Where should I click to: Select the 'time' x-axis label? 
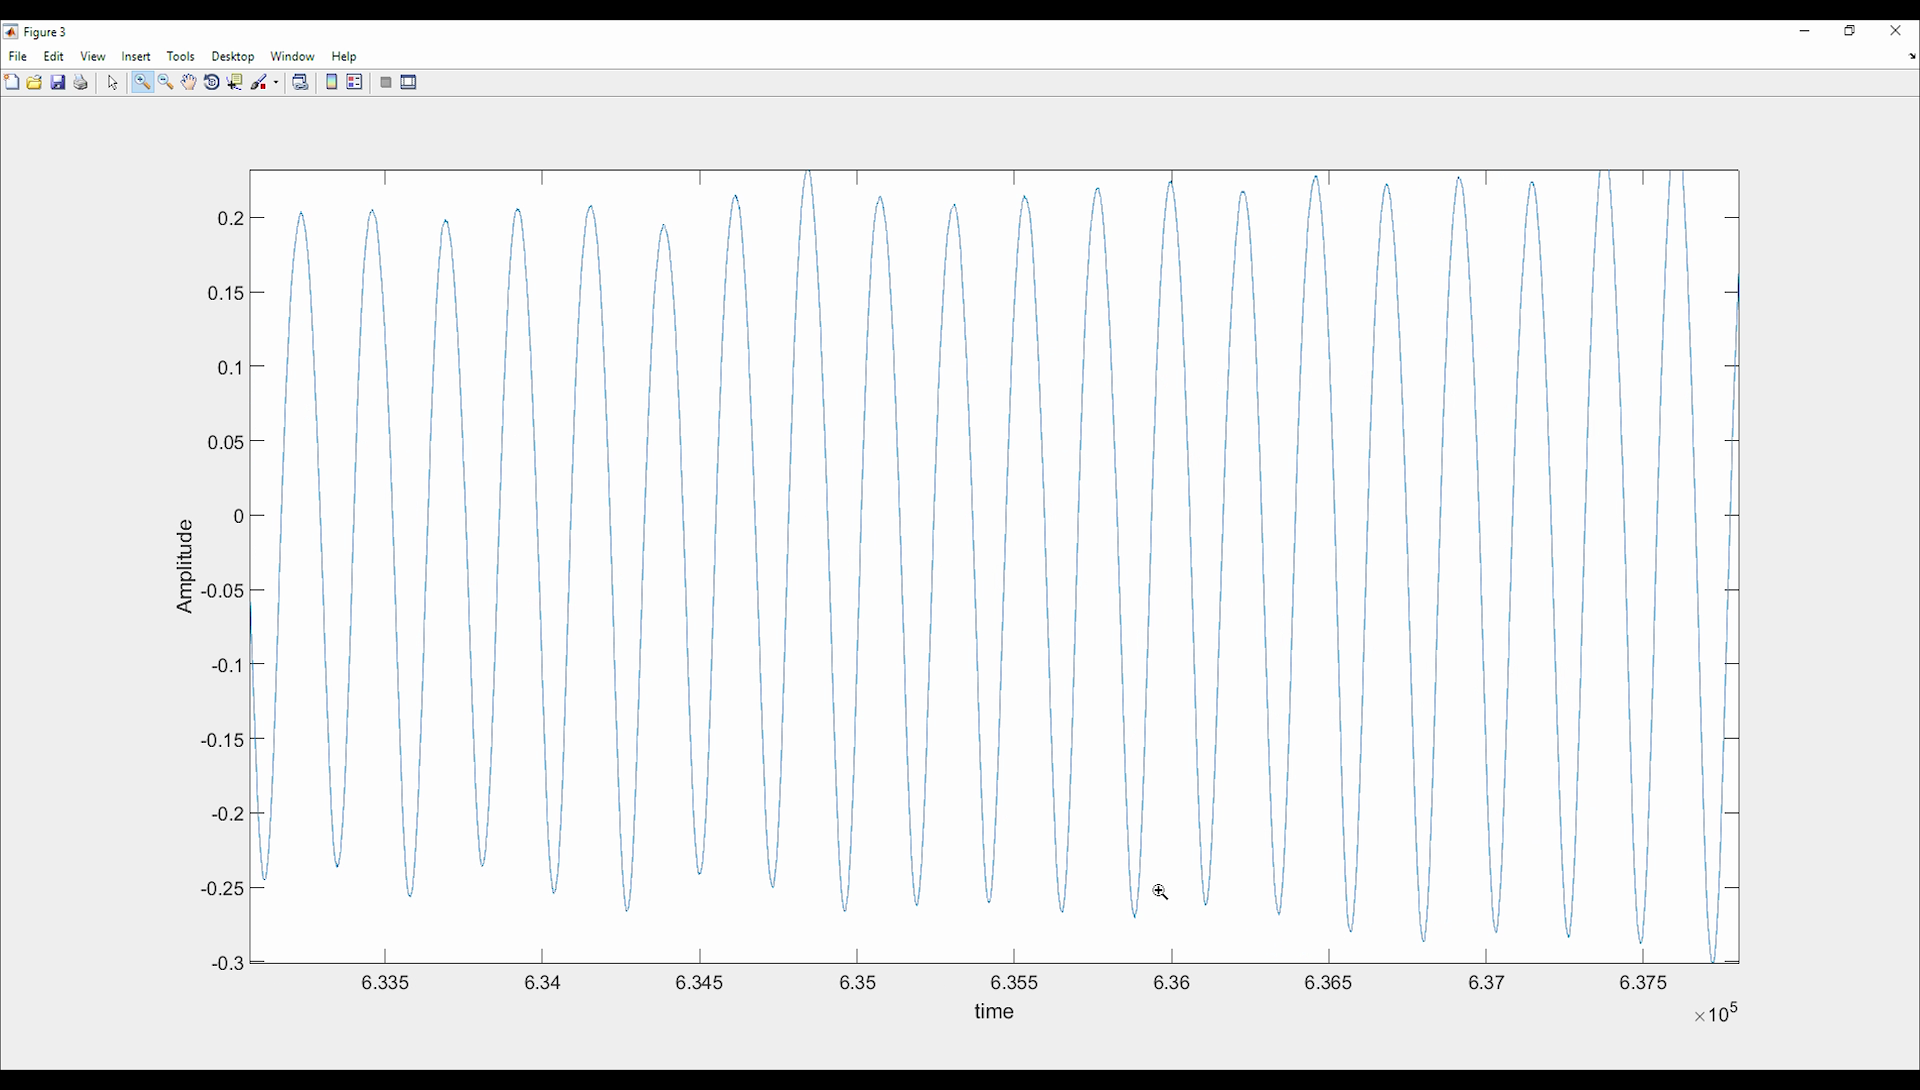pyautogui.click(x=995, y=1012)
